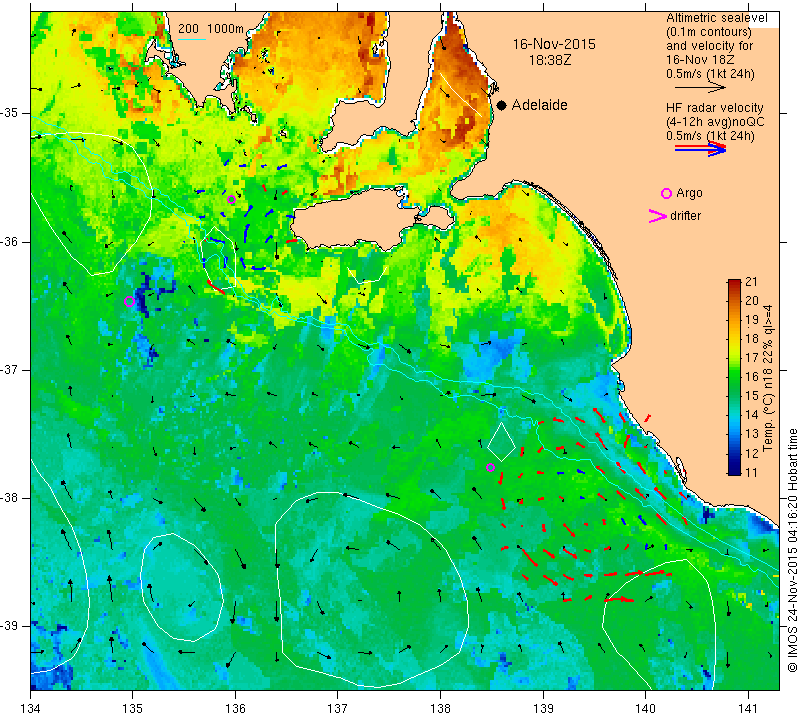This screenshot has height=720, width=800.
Task: Click the date text 16-Nov-2015
Action: tap(554, 44)
